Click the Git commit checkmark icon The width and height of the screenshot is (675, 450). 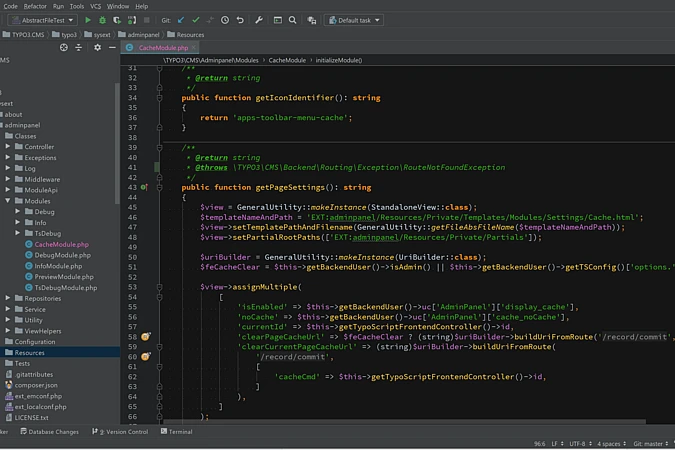pos(196,20)
